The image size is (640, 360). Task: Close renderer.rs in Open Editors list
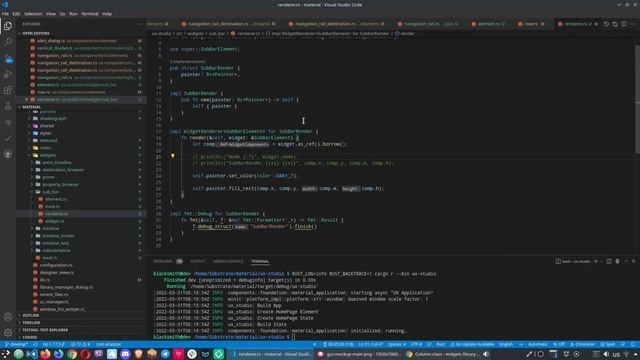click(27, 100)
